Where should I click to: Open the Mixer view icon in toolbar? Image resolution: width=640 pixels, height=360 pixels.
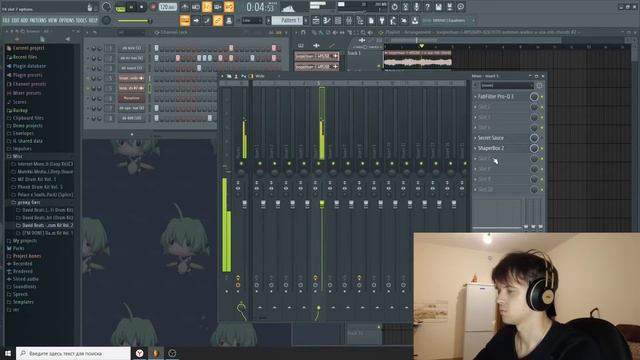click(x=349, y=20)
